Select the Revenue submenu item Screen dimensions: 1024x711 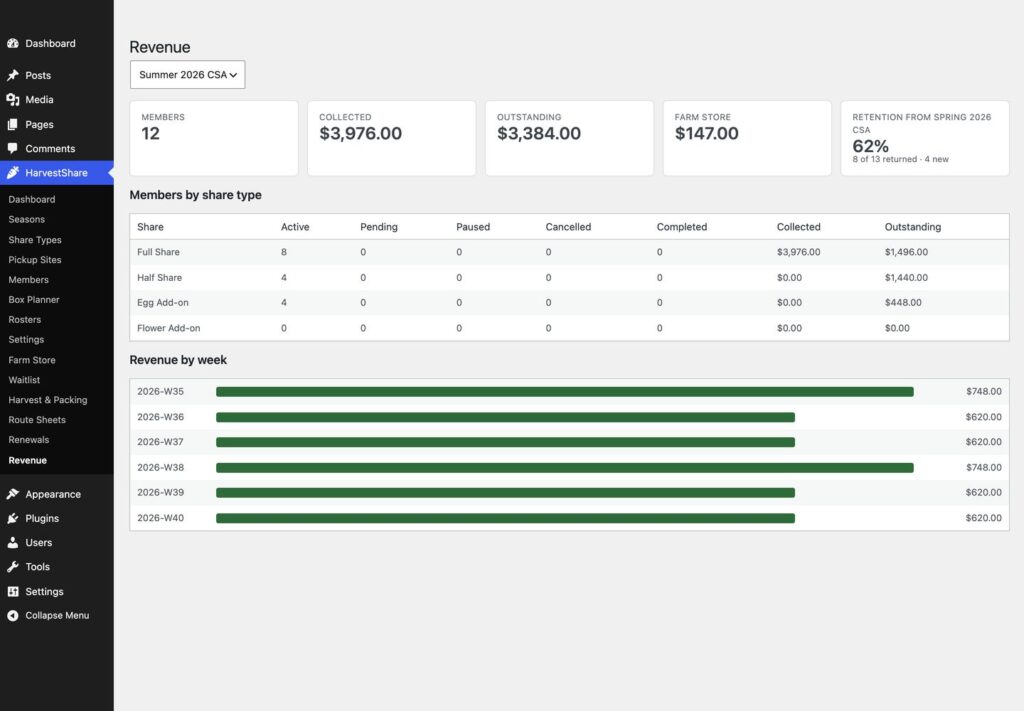click(27, 460)
